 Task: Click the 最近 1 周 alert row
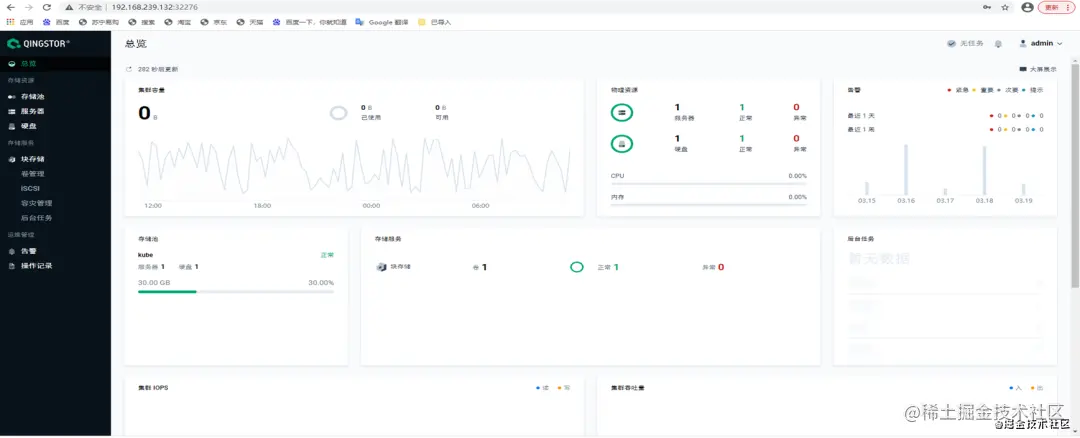click(x=945, y=129)
